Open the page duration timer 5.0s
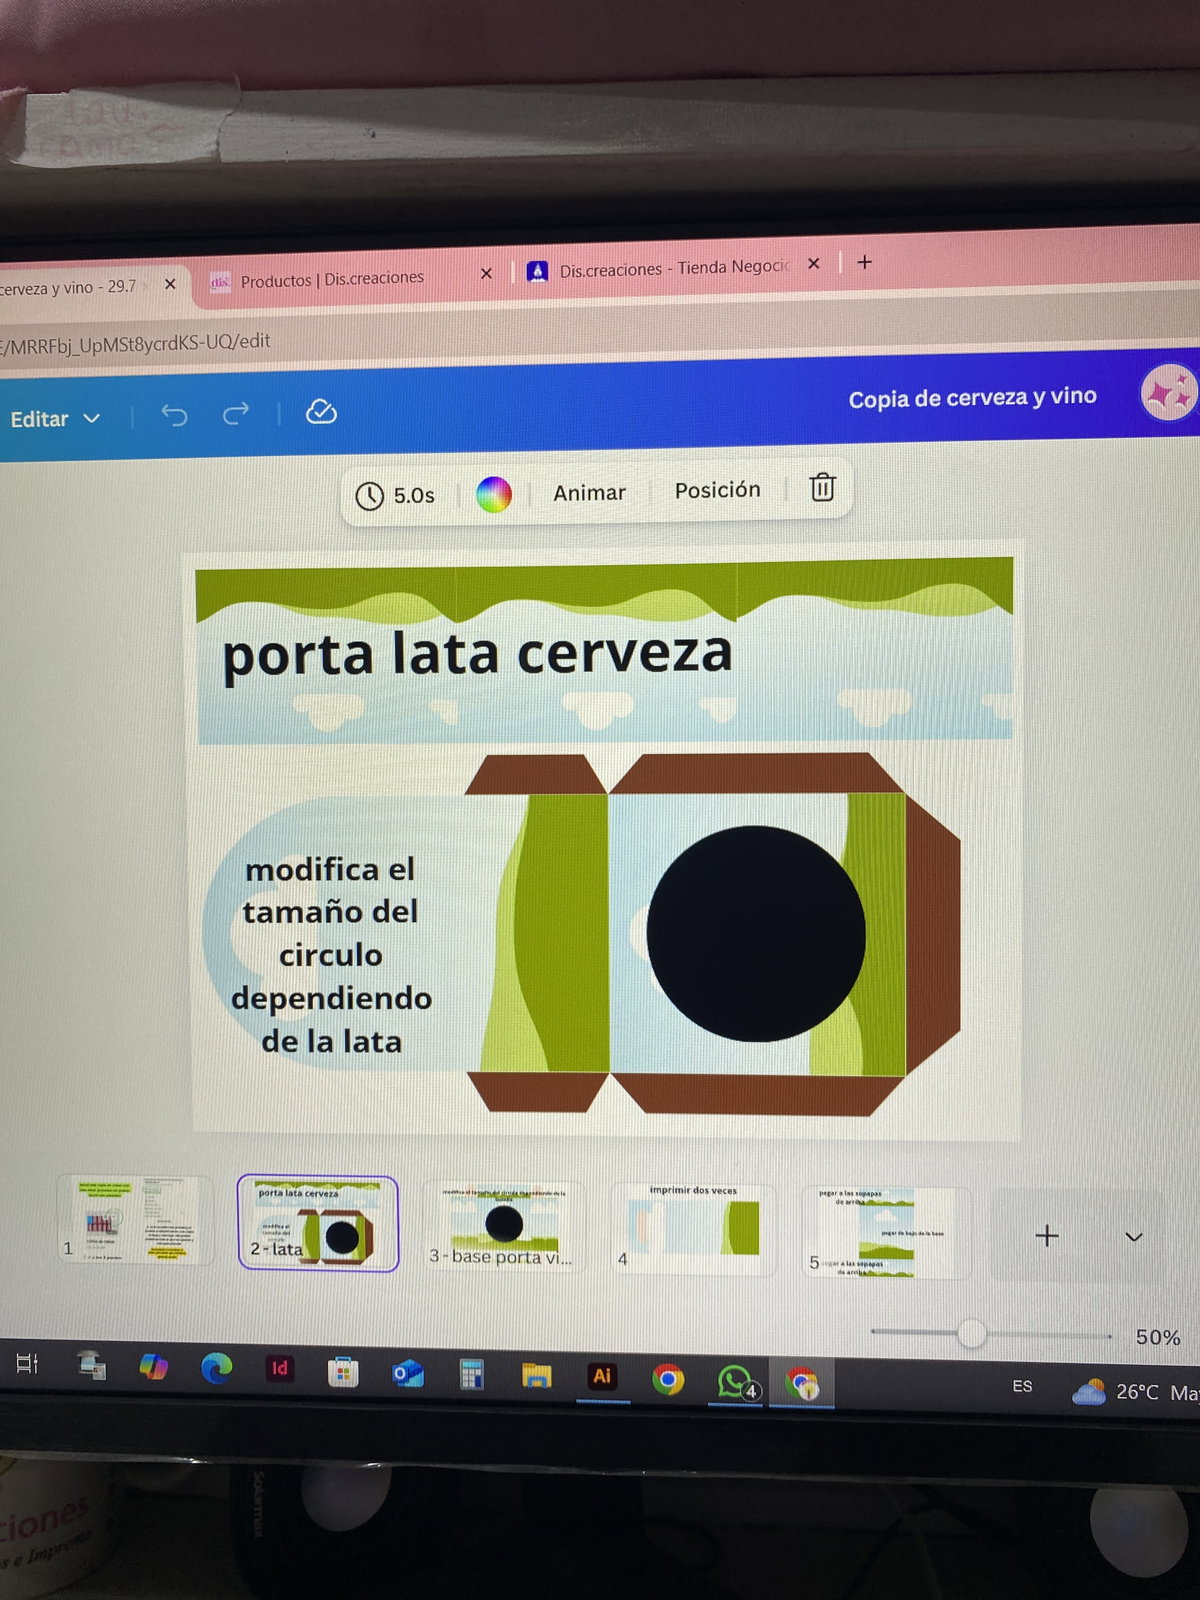This screenshot has width=1200, height=1600. tap(396, 495)
